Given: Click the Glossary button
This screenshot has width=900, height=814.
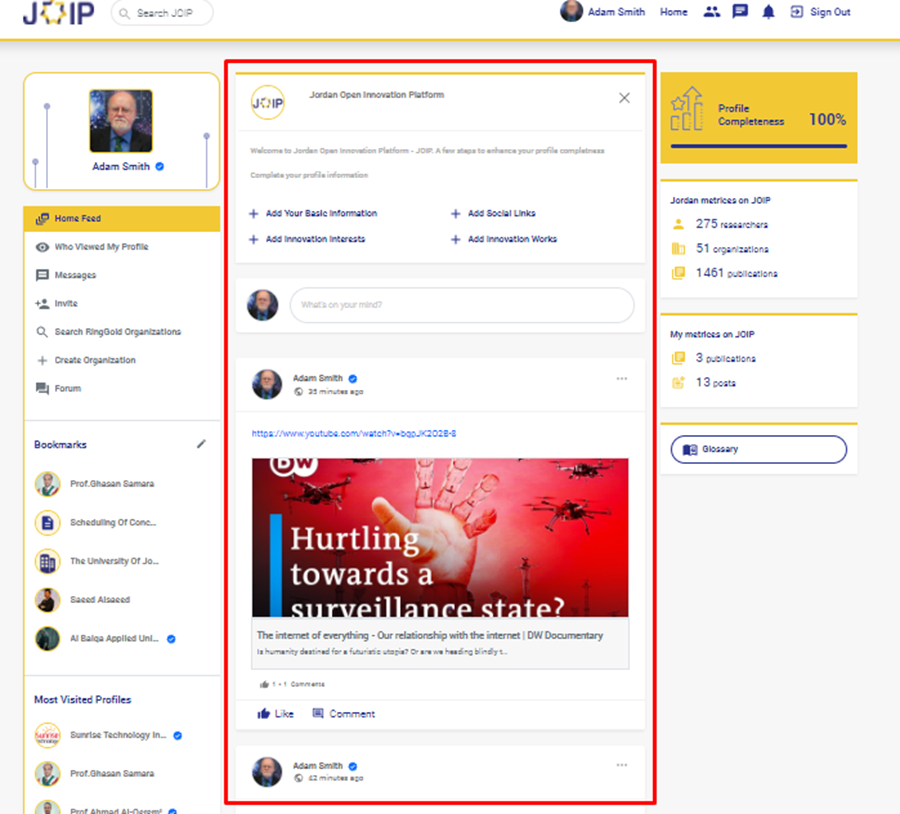Looking at the screenshot, I should tap(758, 450).
